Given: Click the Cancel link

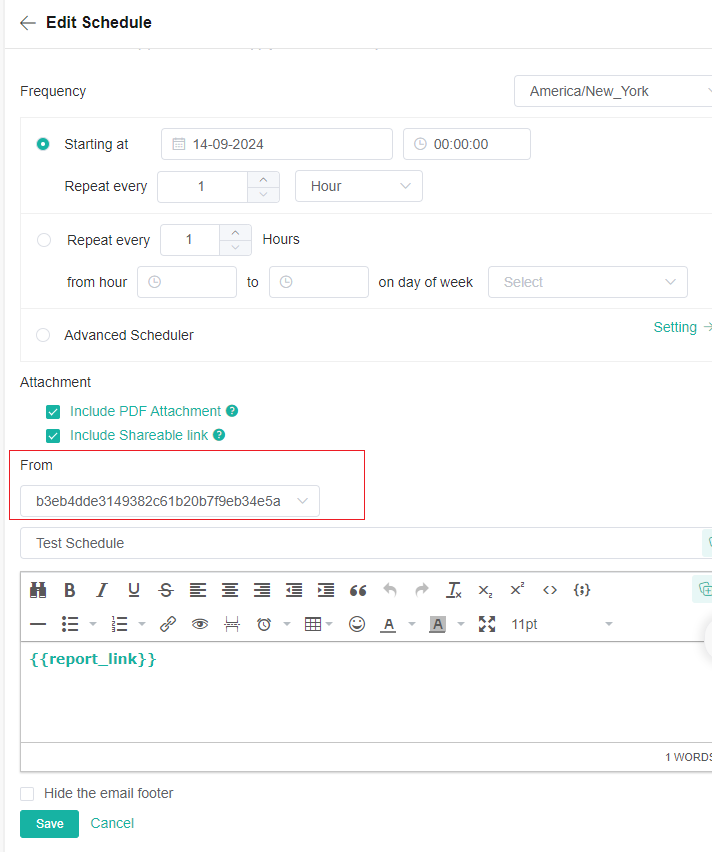Looking at the screenshot, I should pyautogui.click(x=112, y=823).
